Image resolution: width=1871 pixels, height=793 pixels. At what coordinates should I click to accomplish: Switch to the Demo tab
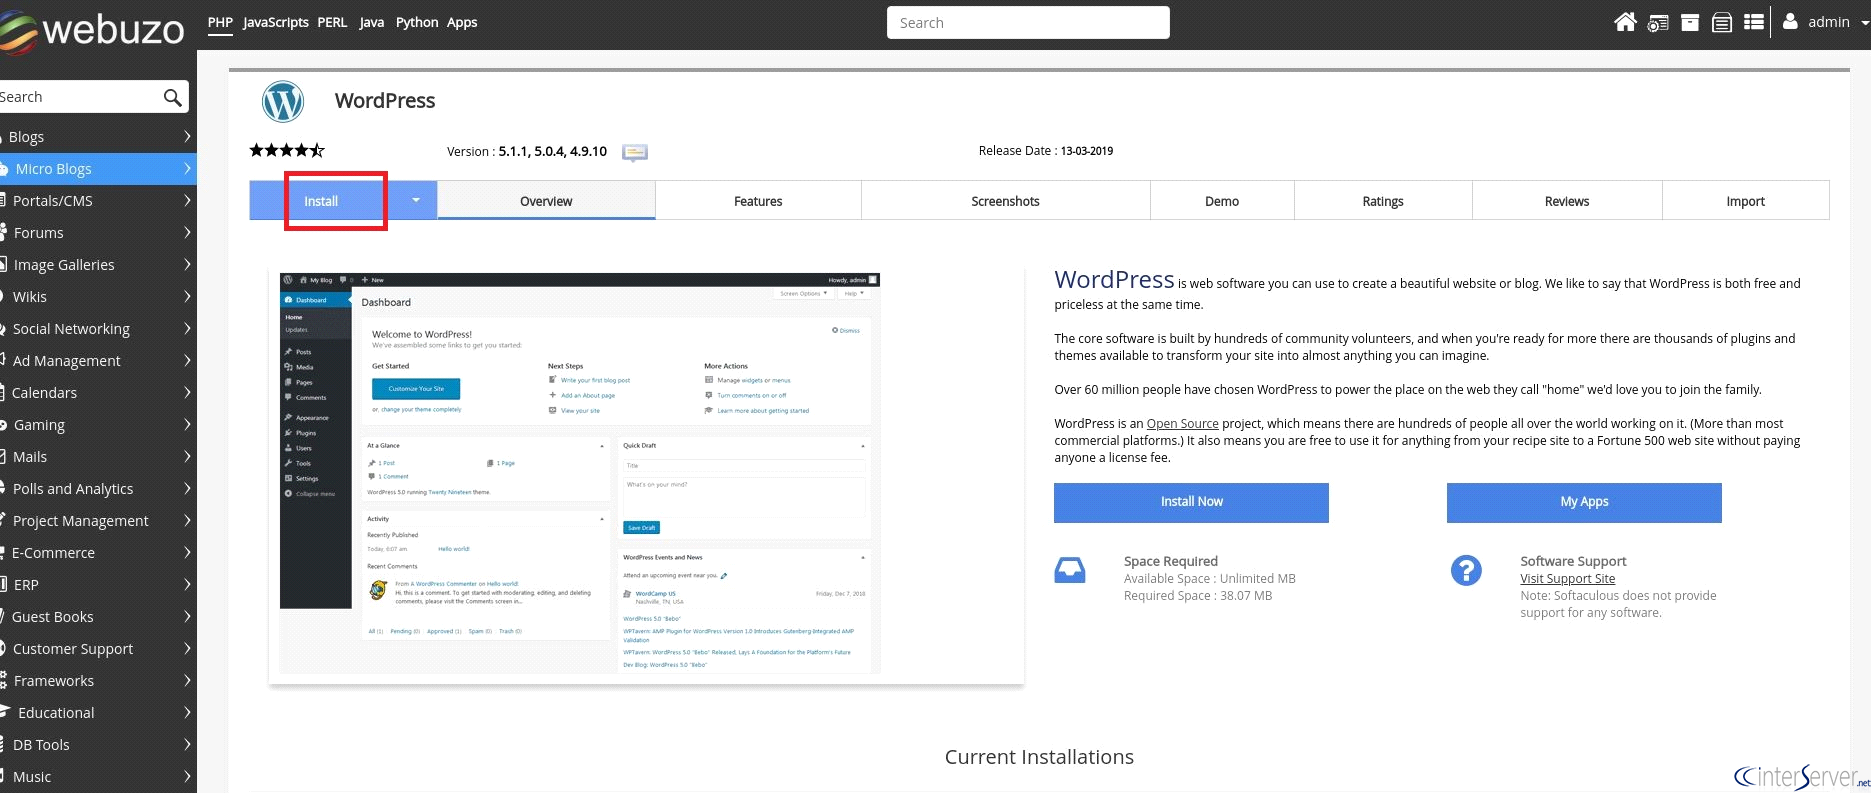point(1222,200)
